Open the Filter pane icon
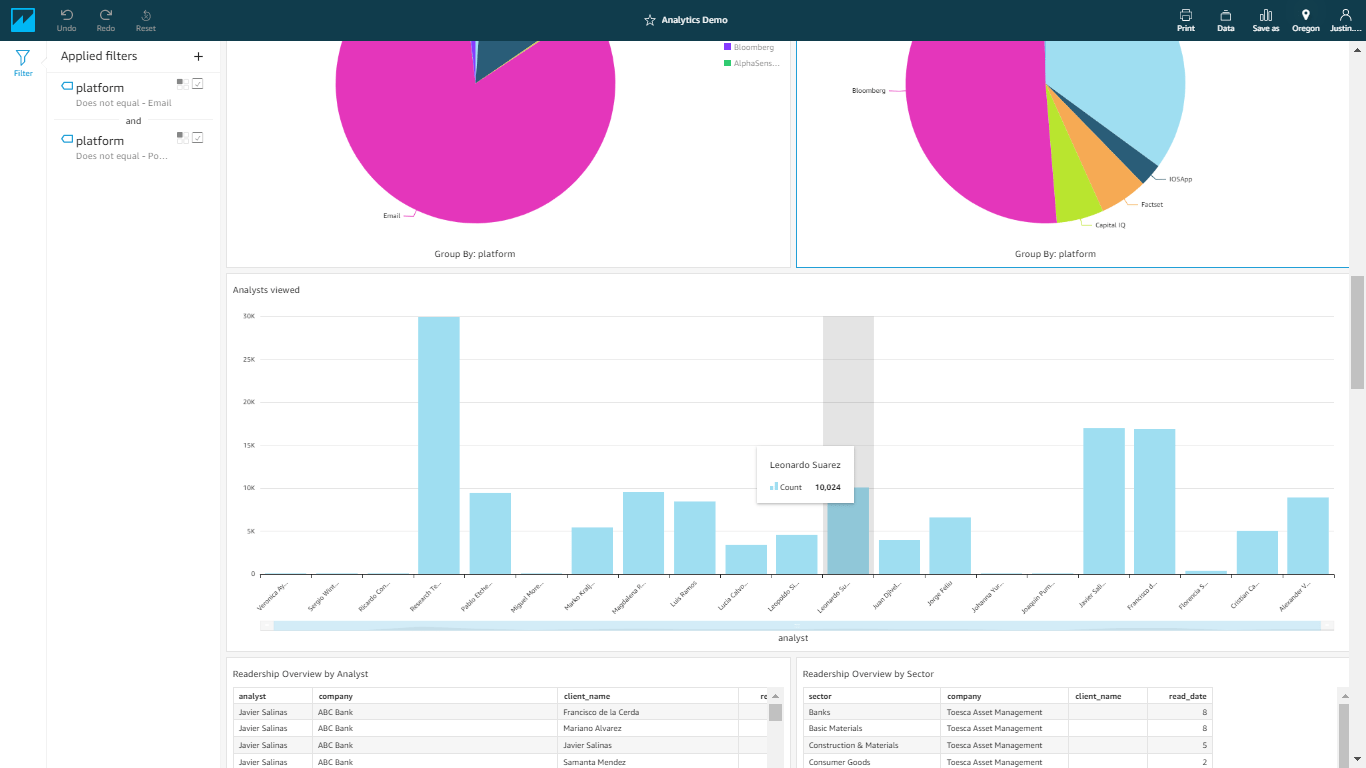1366x768 pixels. [x=23, y=58]
